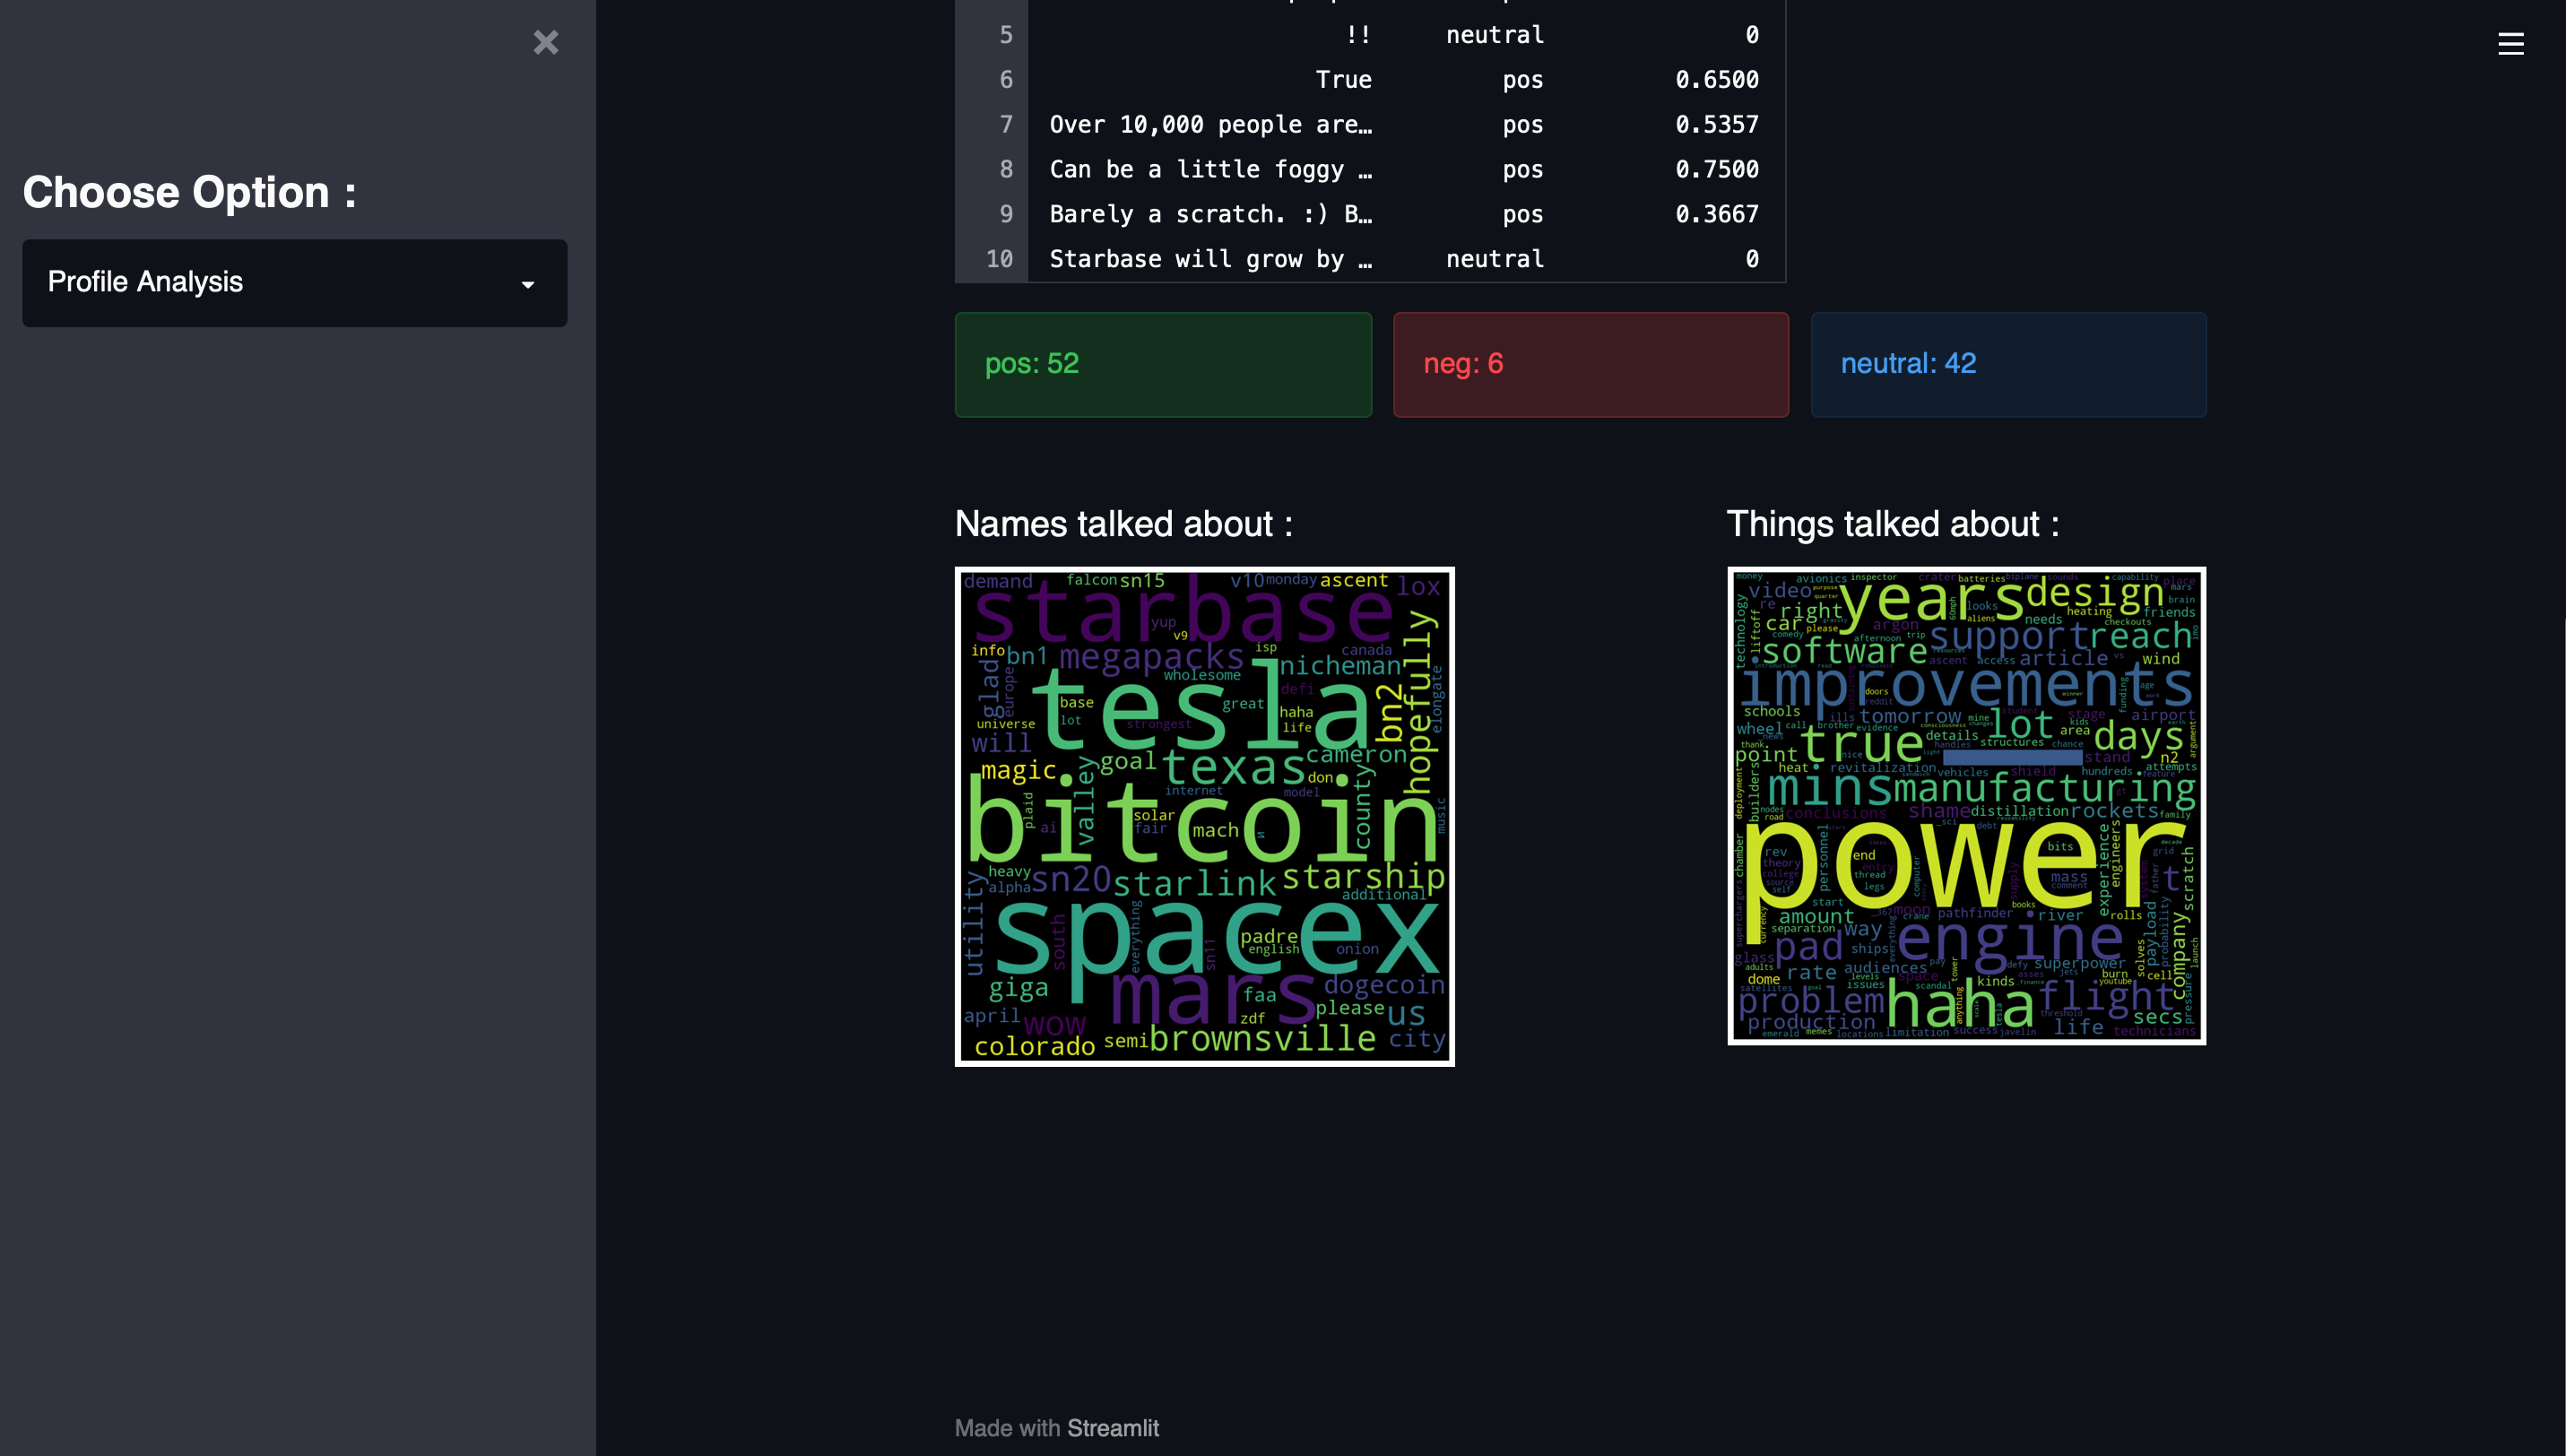Click the 'Names talked about :' heading

tap(1123, 524)
